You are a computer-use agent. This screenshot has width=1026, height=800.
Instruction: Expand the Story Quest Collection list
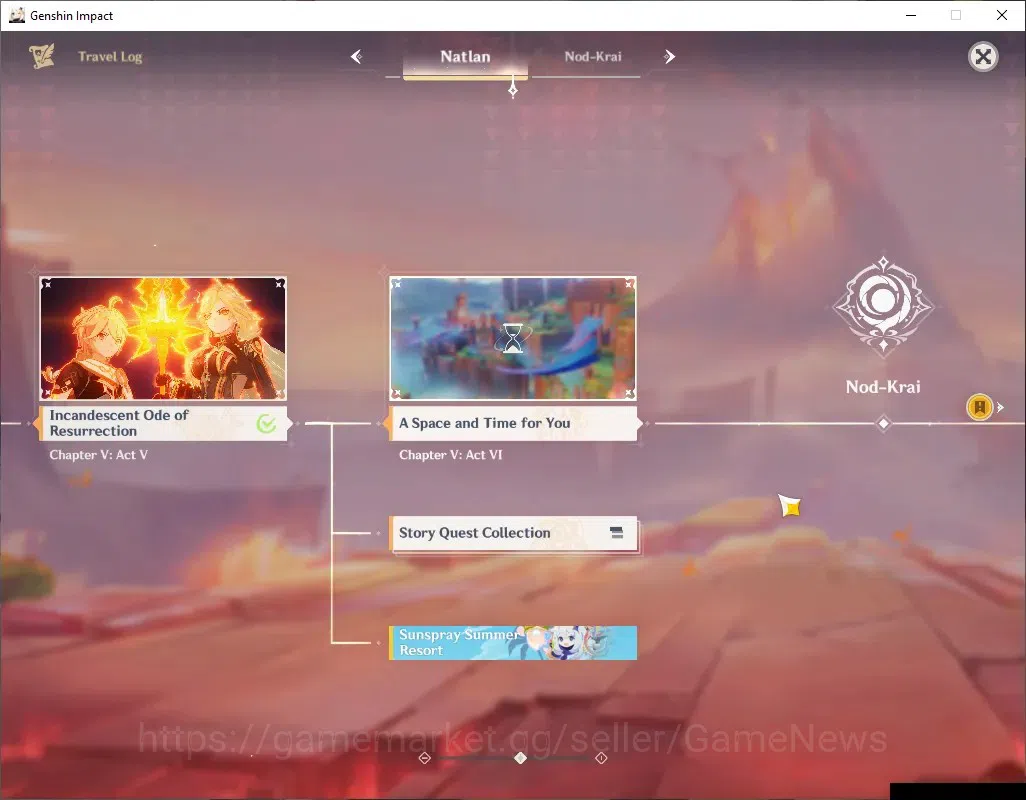(x=514, y=534)
